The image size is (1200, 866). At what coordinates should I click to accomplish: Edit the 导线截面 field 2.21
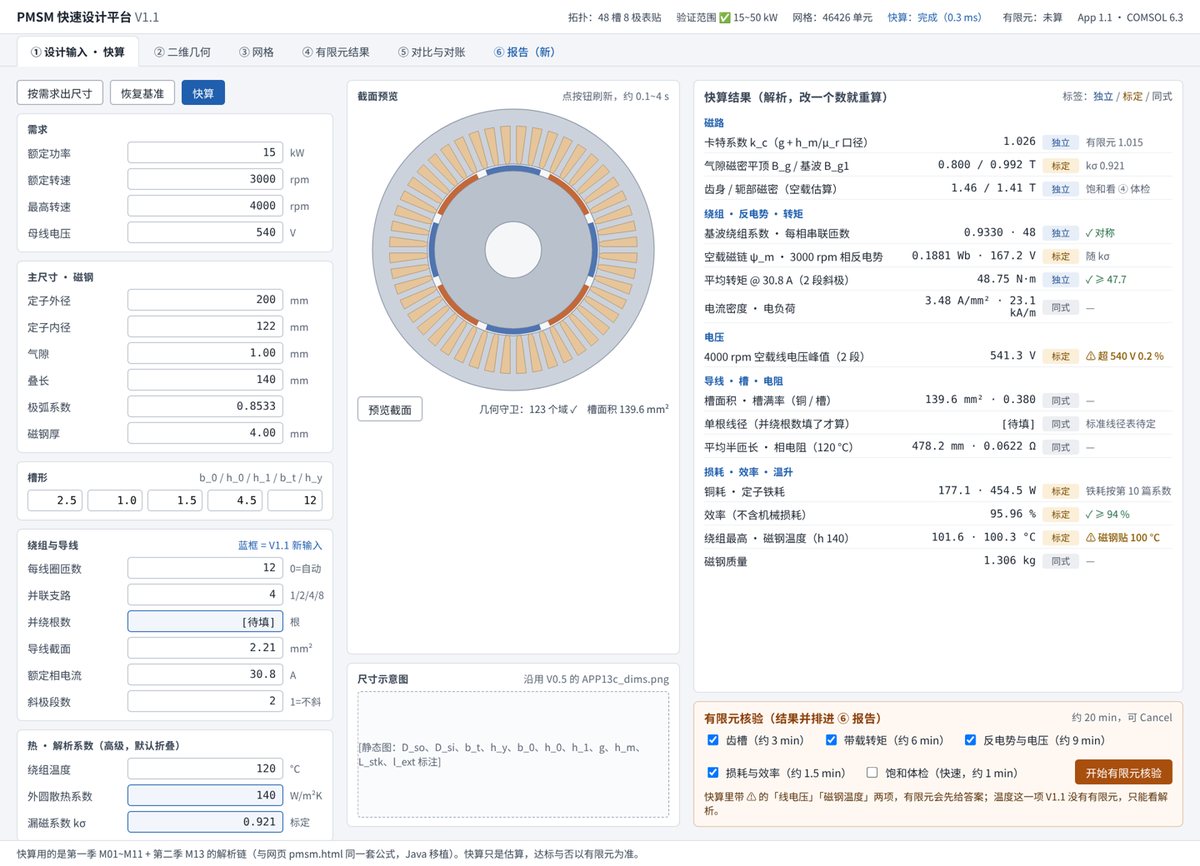click(x=206, y=648)
